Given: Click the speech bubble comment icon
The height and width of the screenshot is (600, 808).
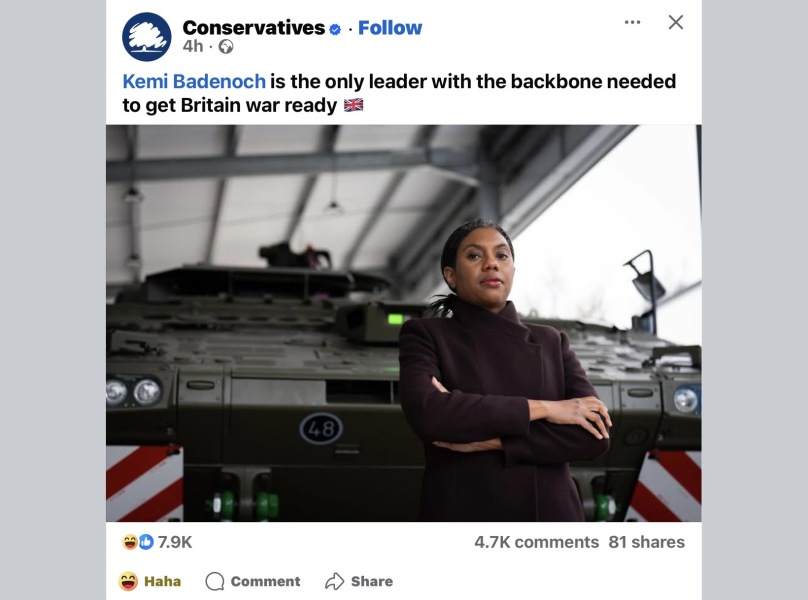Looking at the screenshot, I should pyautogui.click(x=214, y=581).
